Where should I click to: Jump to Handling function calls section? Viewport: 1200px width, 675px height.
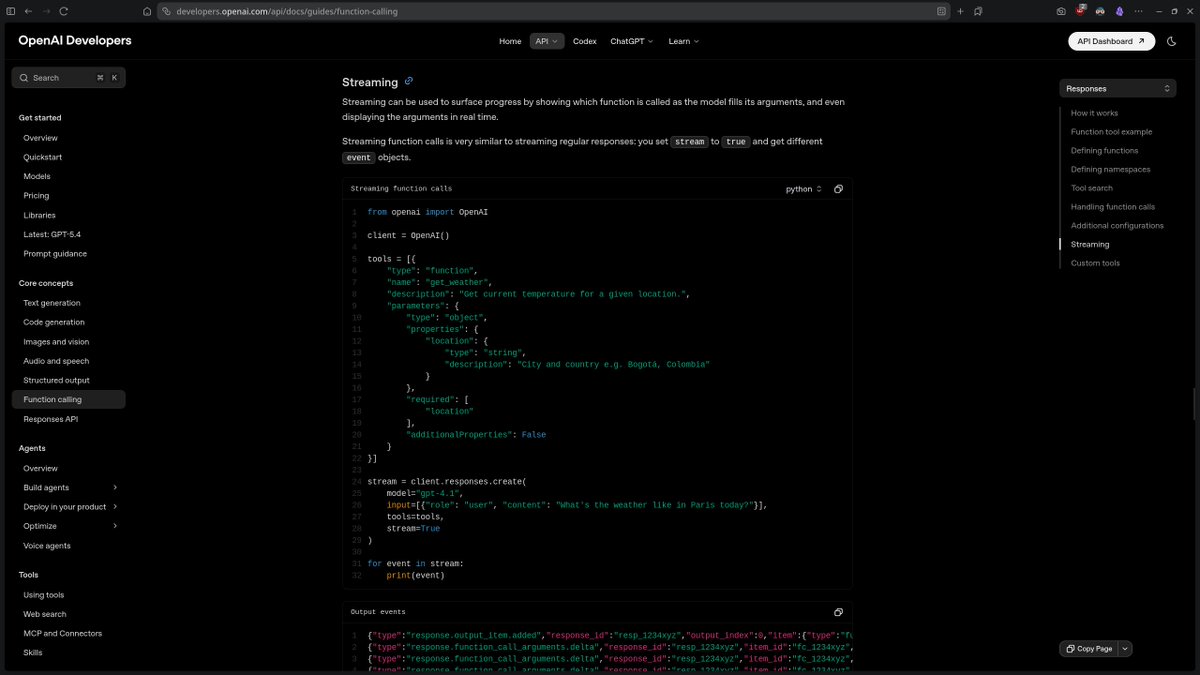click(1113, 207)
